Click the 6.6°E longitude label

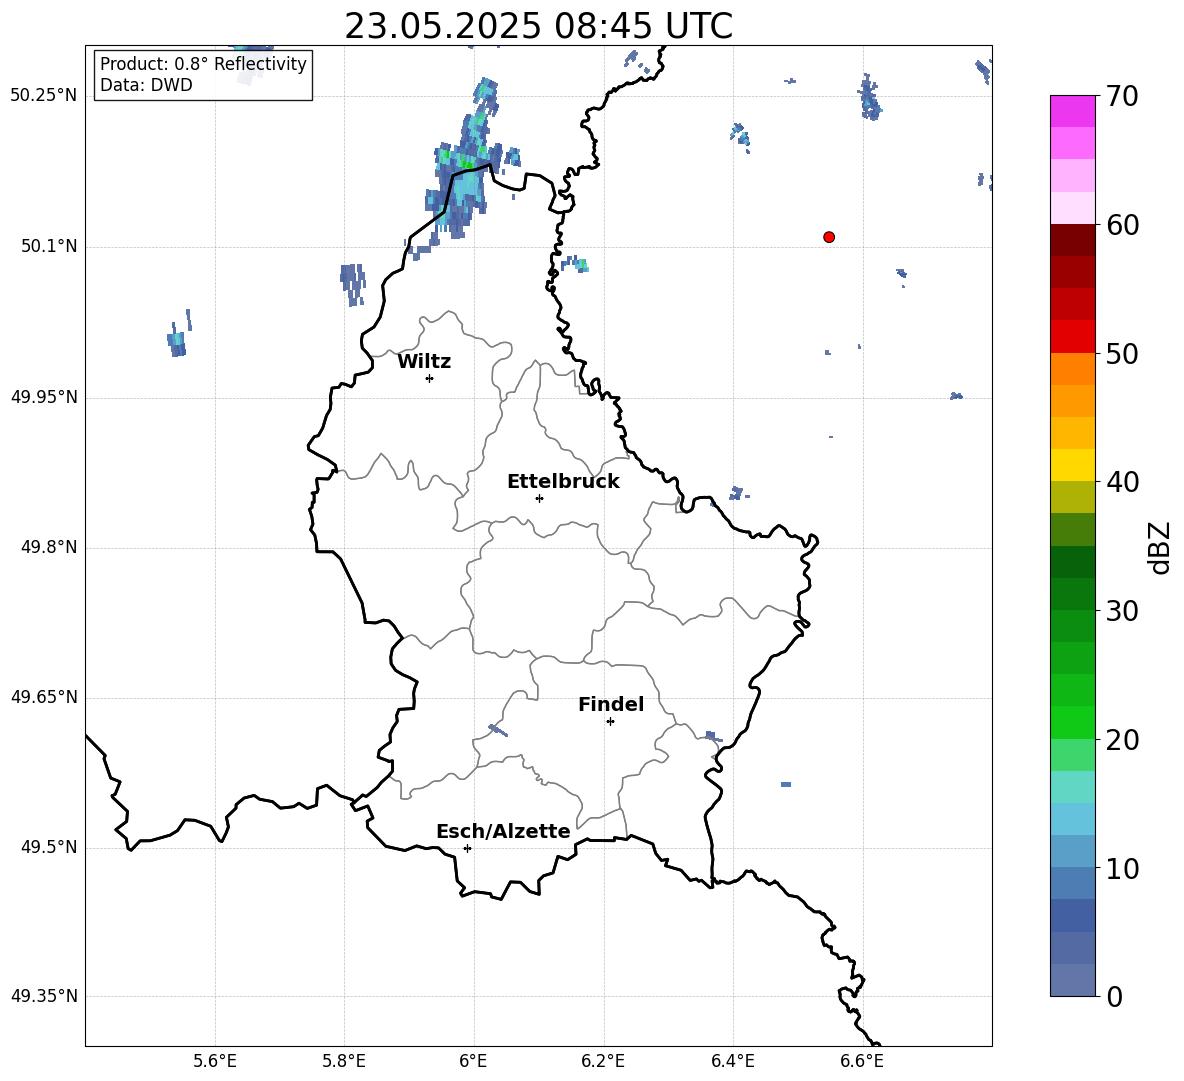pyautogui.click(x=862, y=1061)
